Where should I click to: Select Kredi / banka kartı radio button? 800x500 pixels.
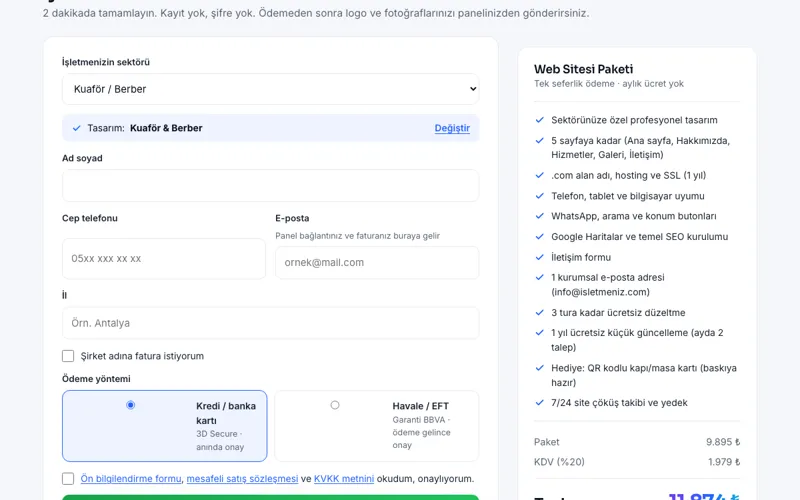131,405
